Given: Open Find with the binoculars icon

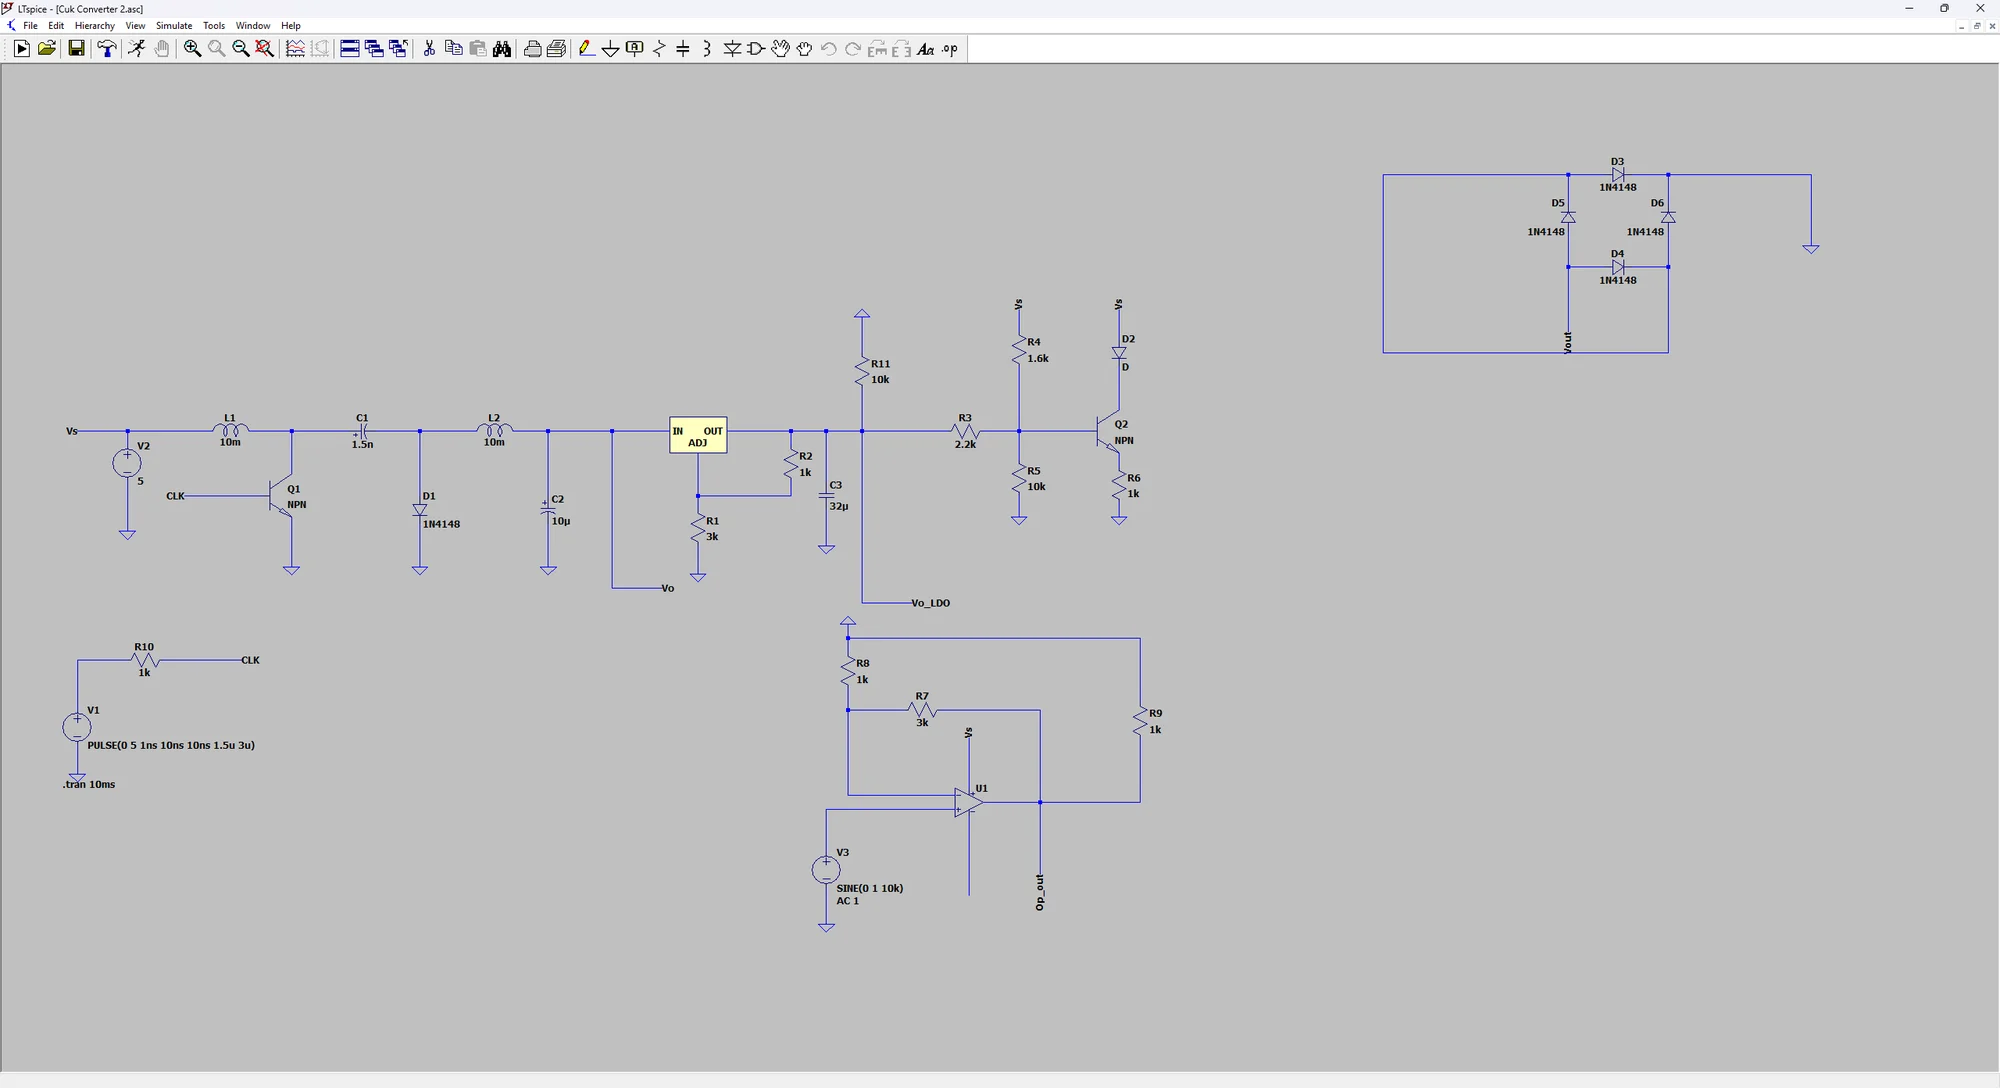Looking at the screenshot, I should pos(502,49).
